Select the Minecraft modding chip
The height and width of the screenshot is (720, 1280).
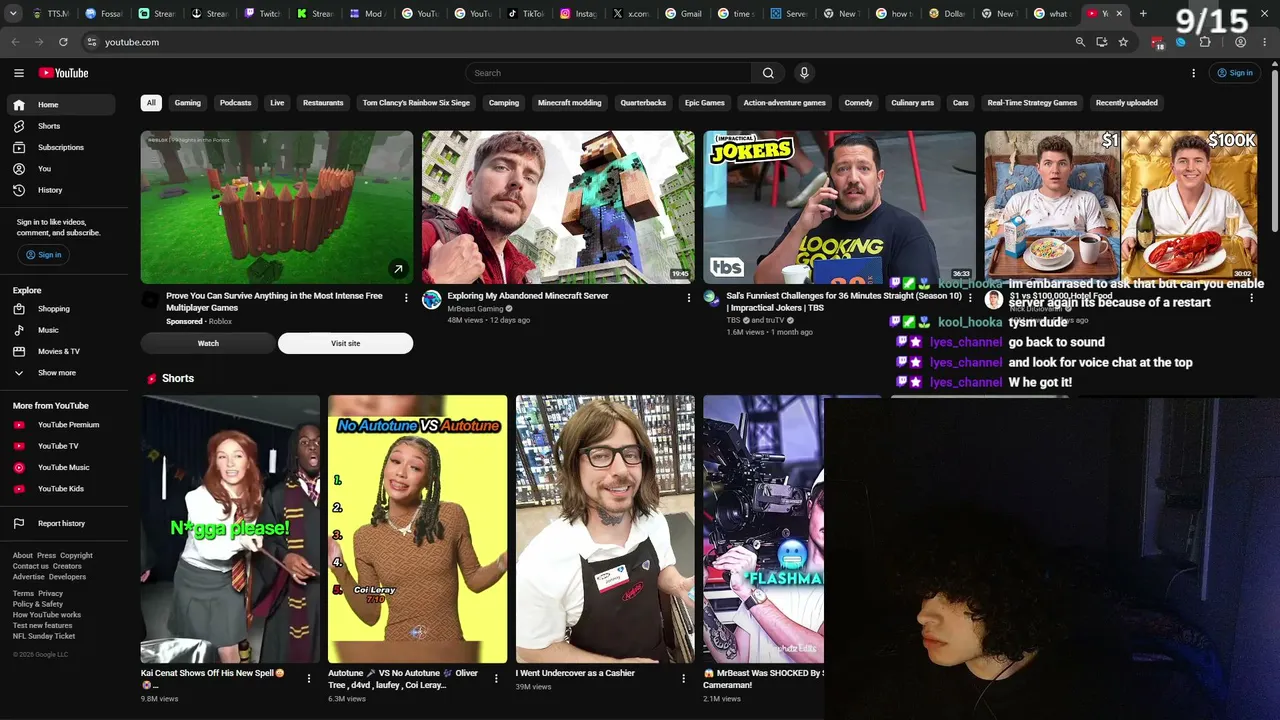570,103
